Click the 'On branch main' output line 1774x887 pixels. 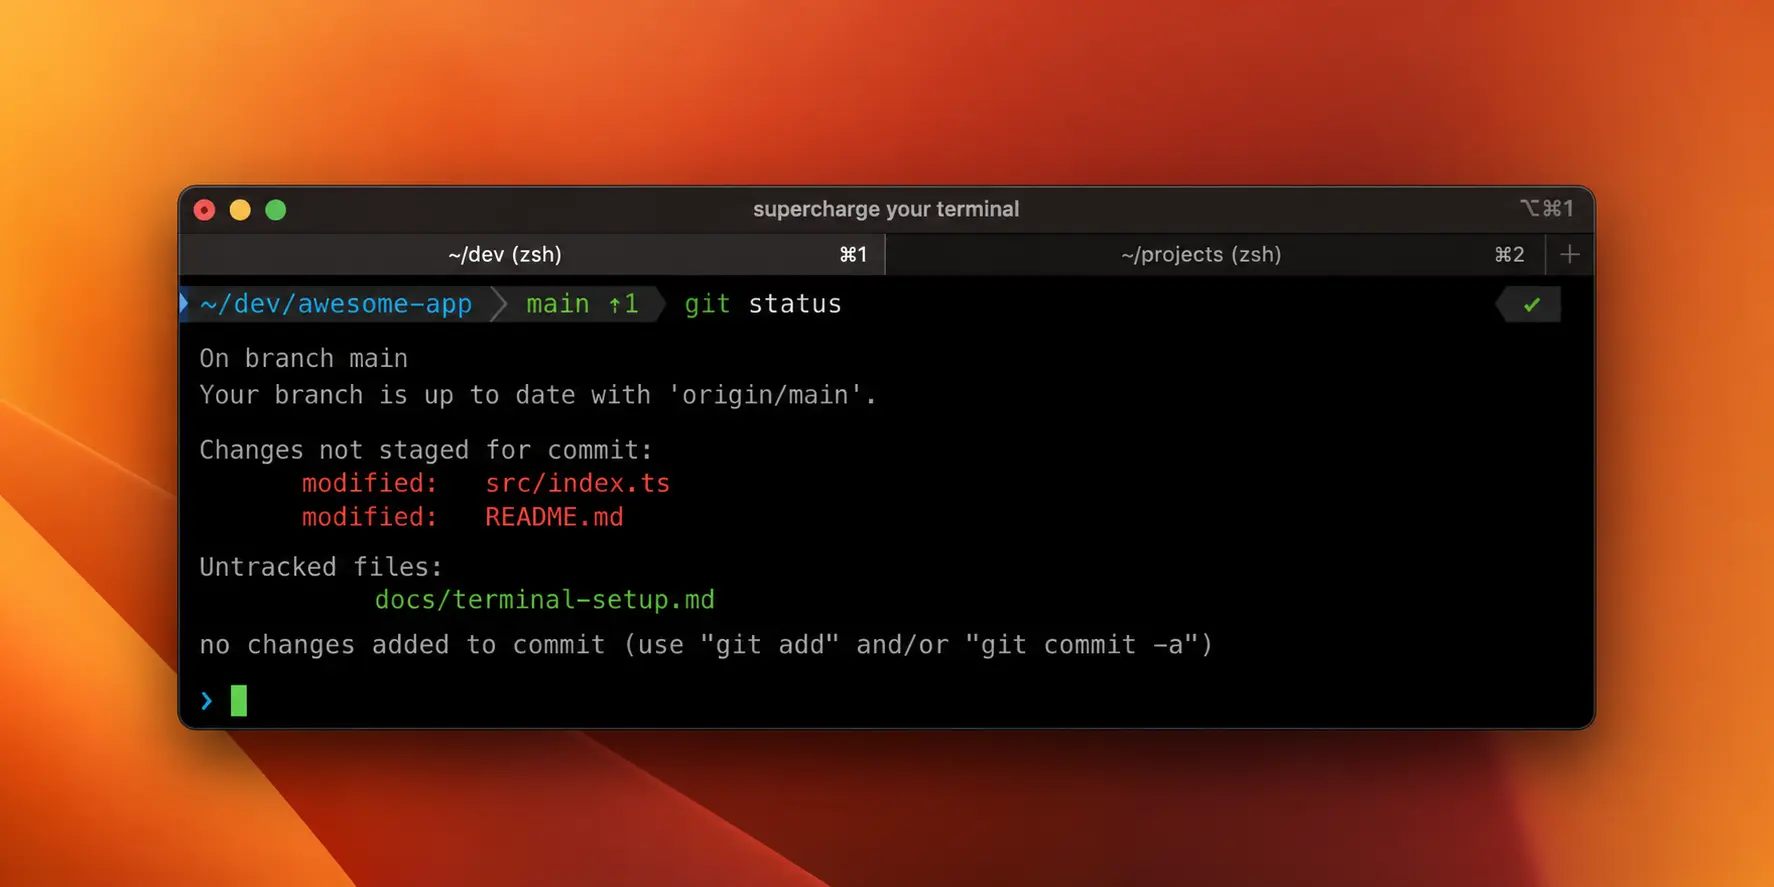click(x=303, y=358)
